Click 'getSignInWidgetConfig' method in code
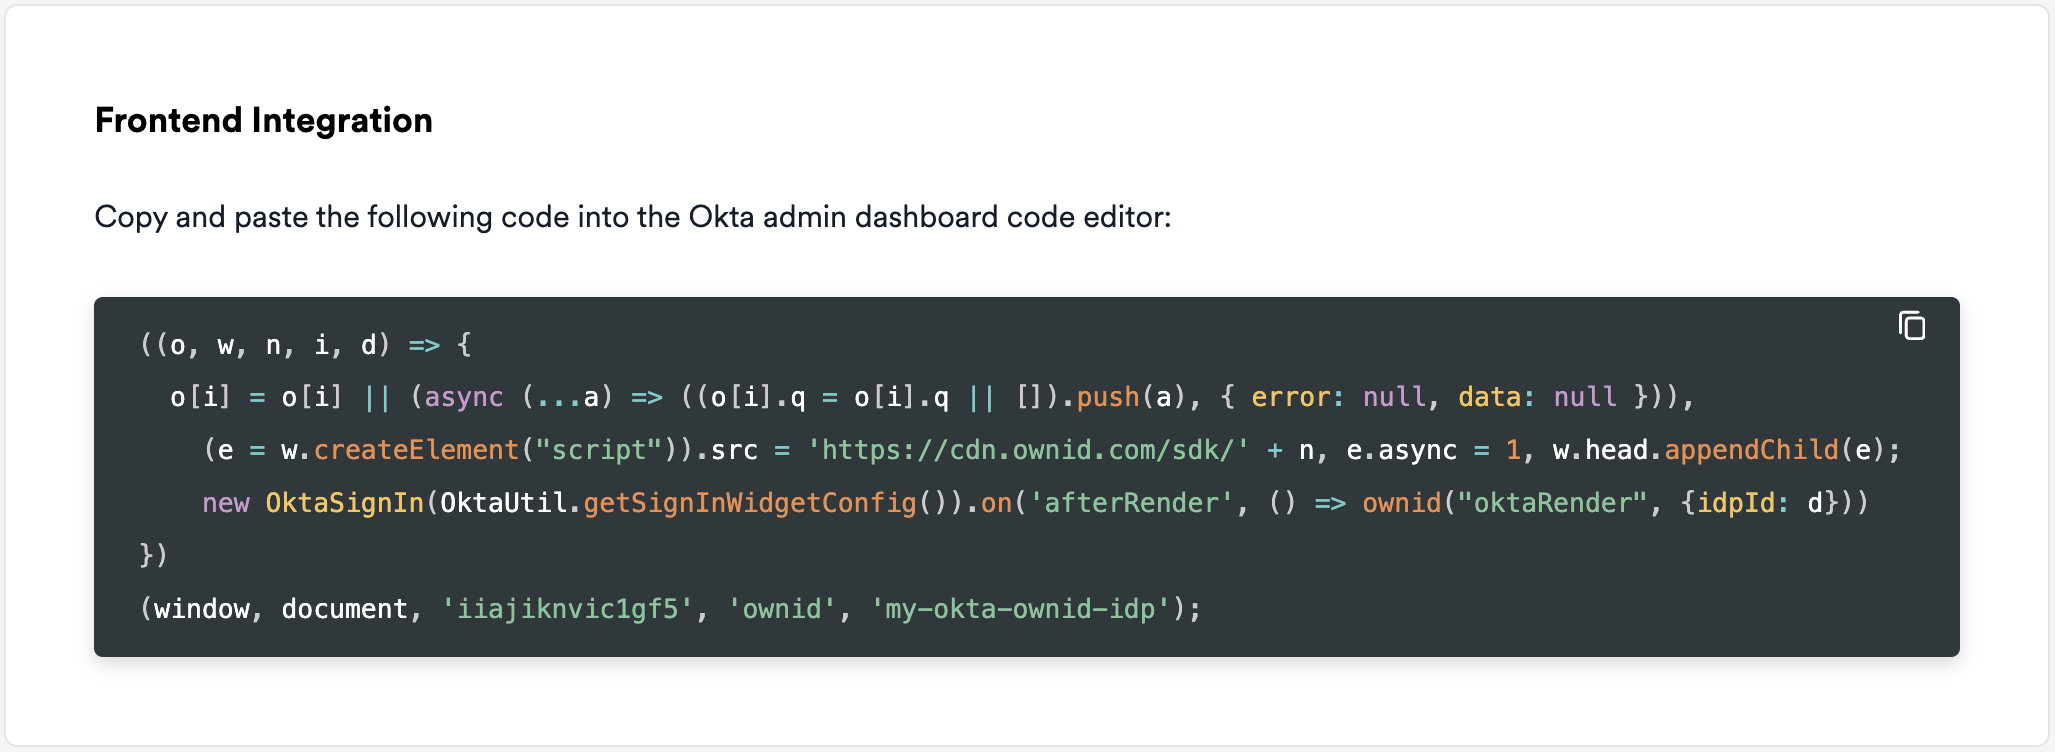Image resolution: width=2055 pixels, height=752 pixels. click(750, 502)
